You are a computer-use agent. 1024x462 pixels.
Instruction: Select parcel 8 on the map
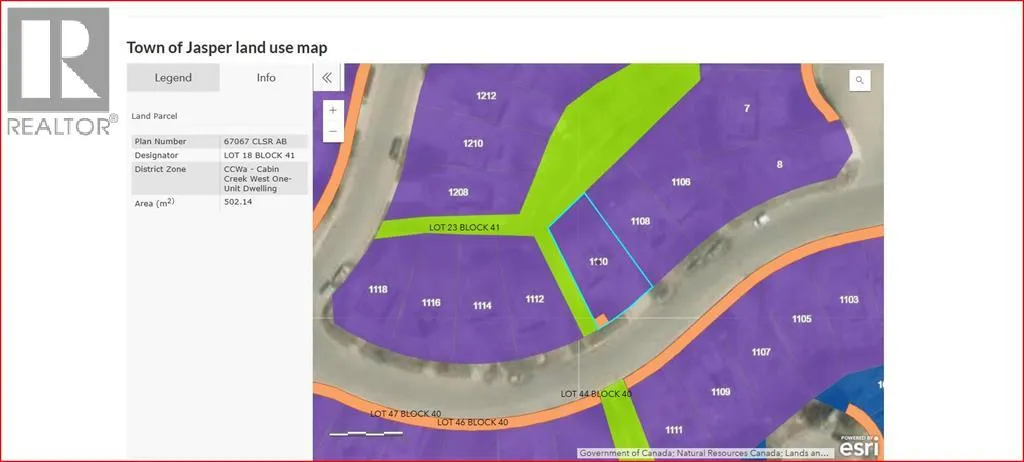click(779, 165)
